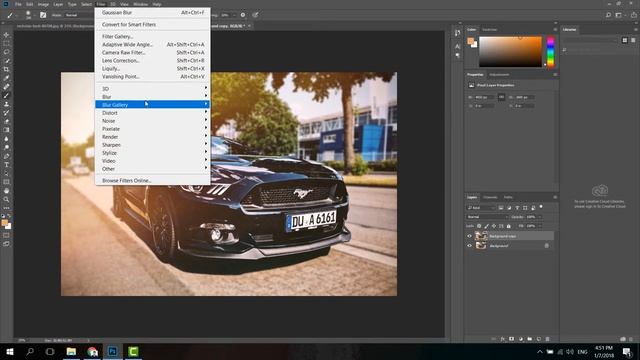Hide the Background copy layer
The height and width of the screenshot is (360, 640).
point(469,236)
